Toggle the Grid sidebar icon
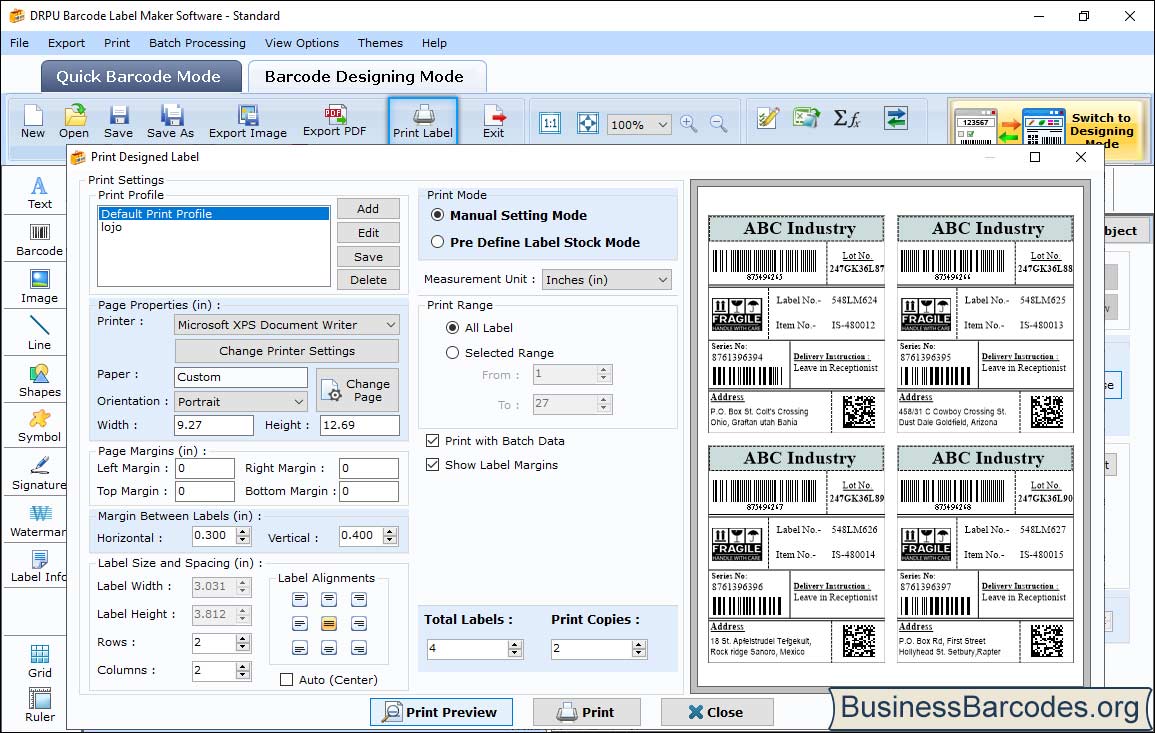 (x=39, y=662)
